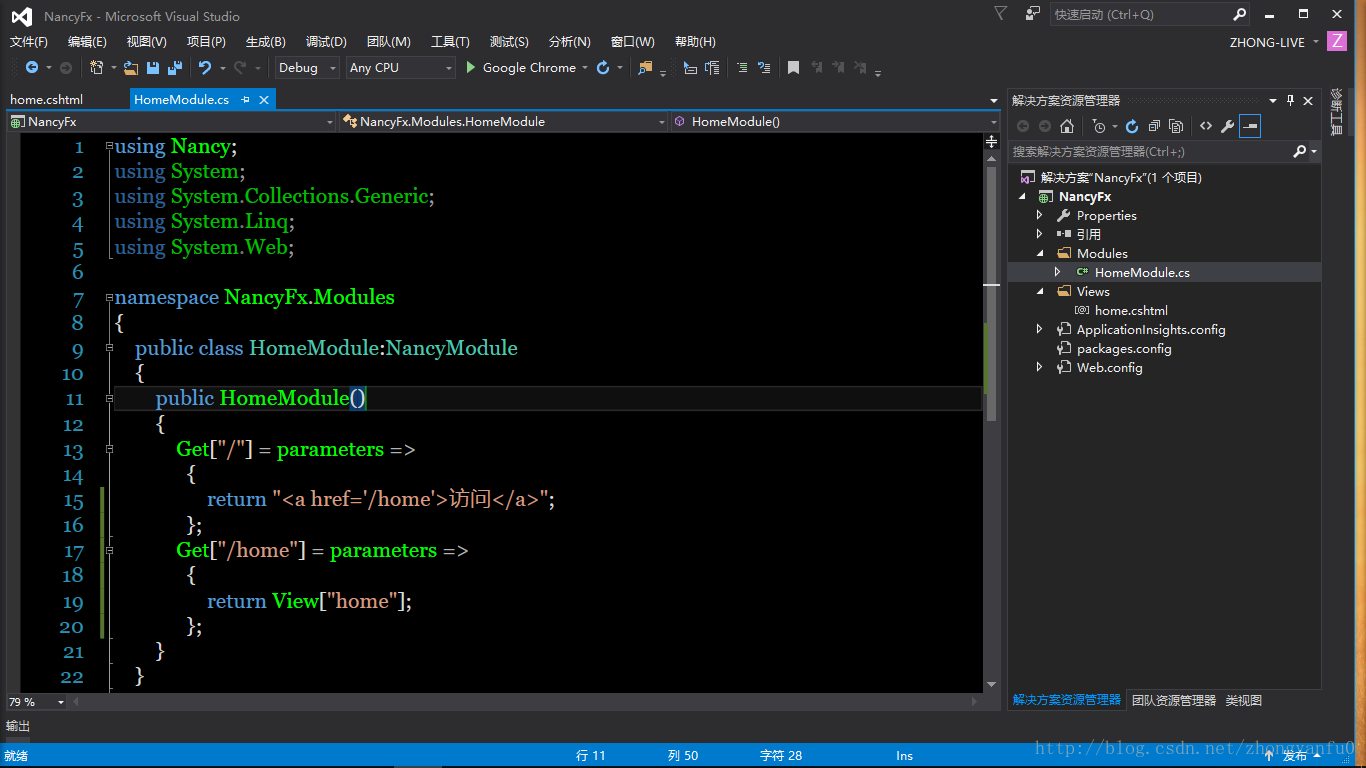Switch to the home.cshtml editor tab
This screenshot has width=1366, height=768.
click(x=47, y=100)
